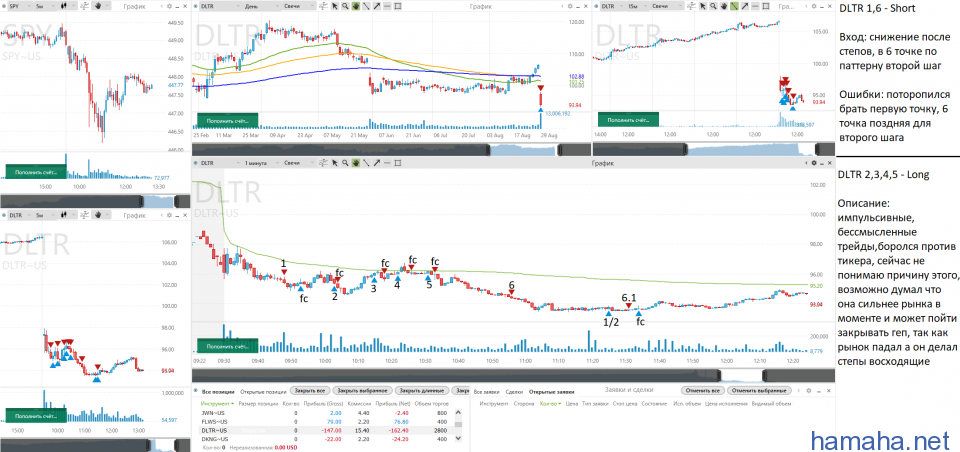Click 'Отменить выбранные' button

759,391
